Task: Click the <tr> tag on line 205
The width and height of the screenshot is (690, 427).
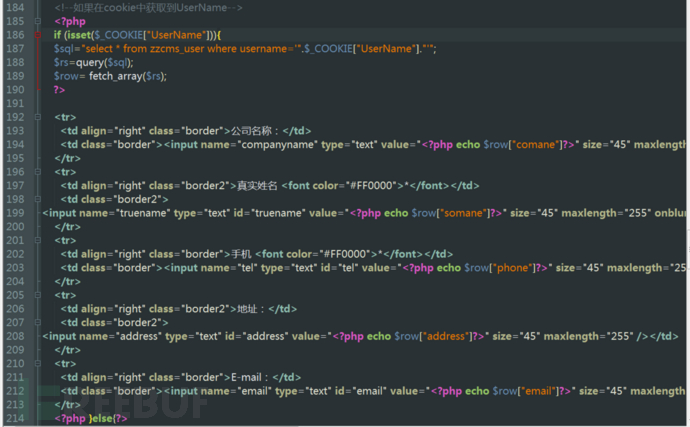Action: click(x=66, y=295)
